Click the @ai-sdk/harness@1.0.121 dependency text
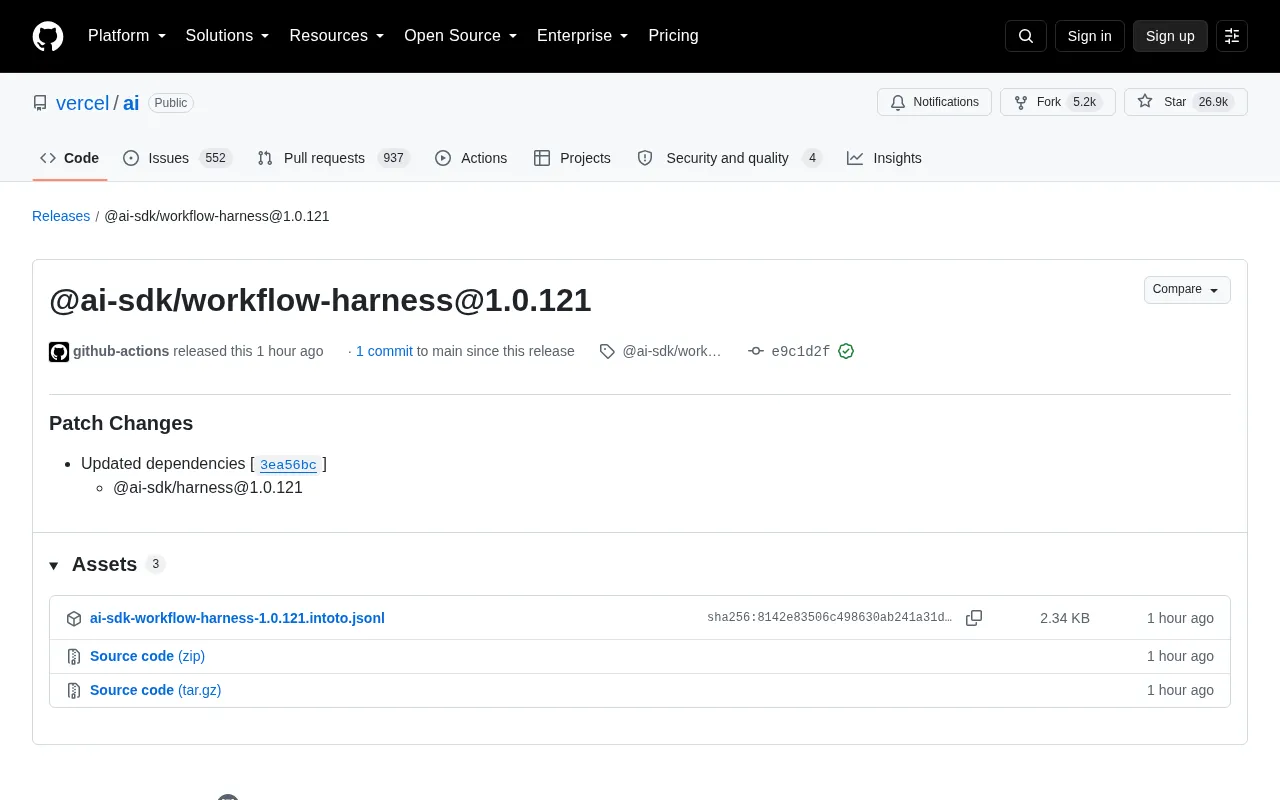The height and width of the screenshot is (800, 1280). 208,488
